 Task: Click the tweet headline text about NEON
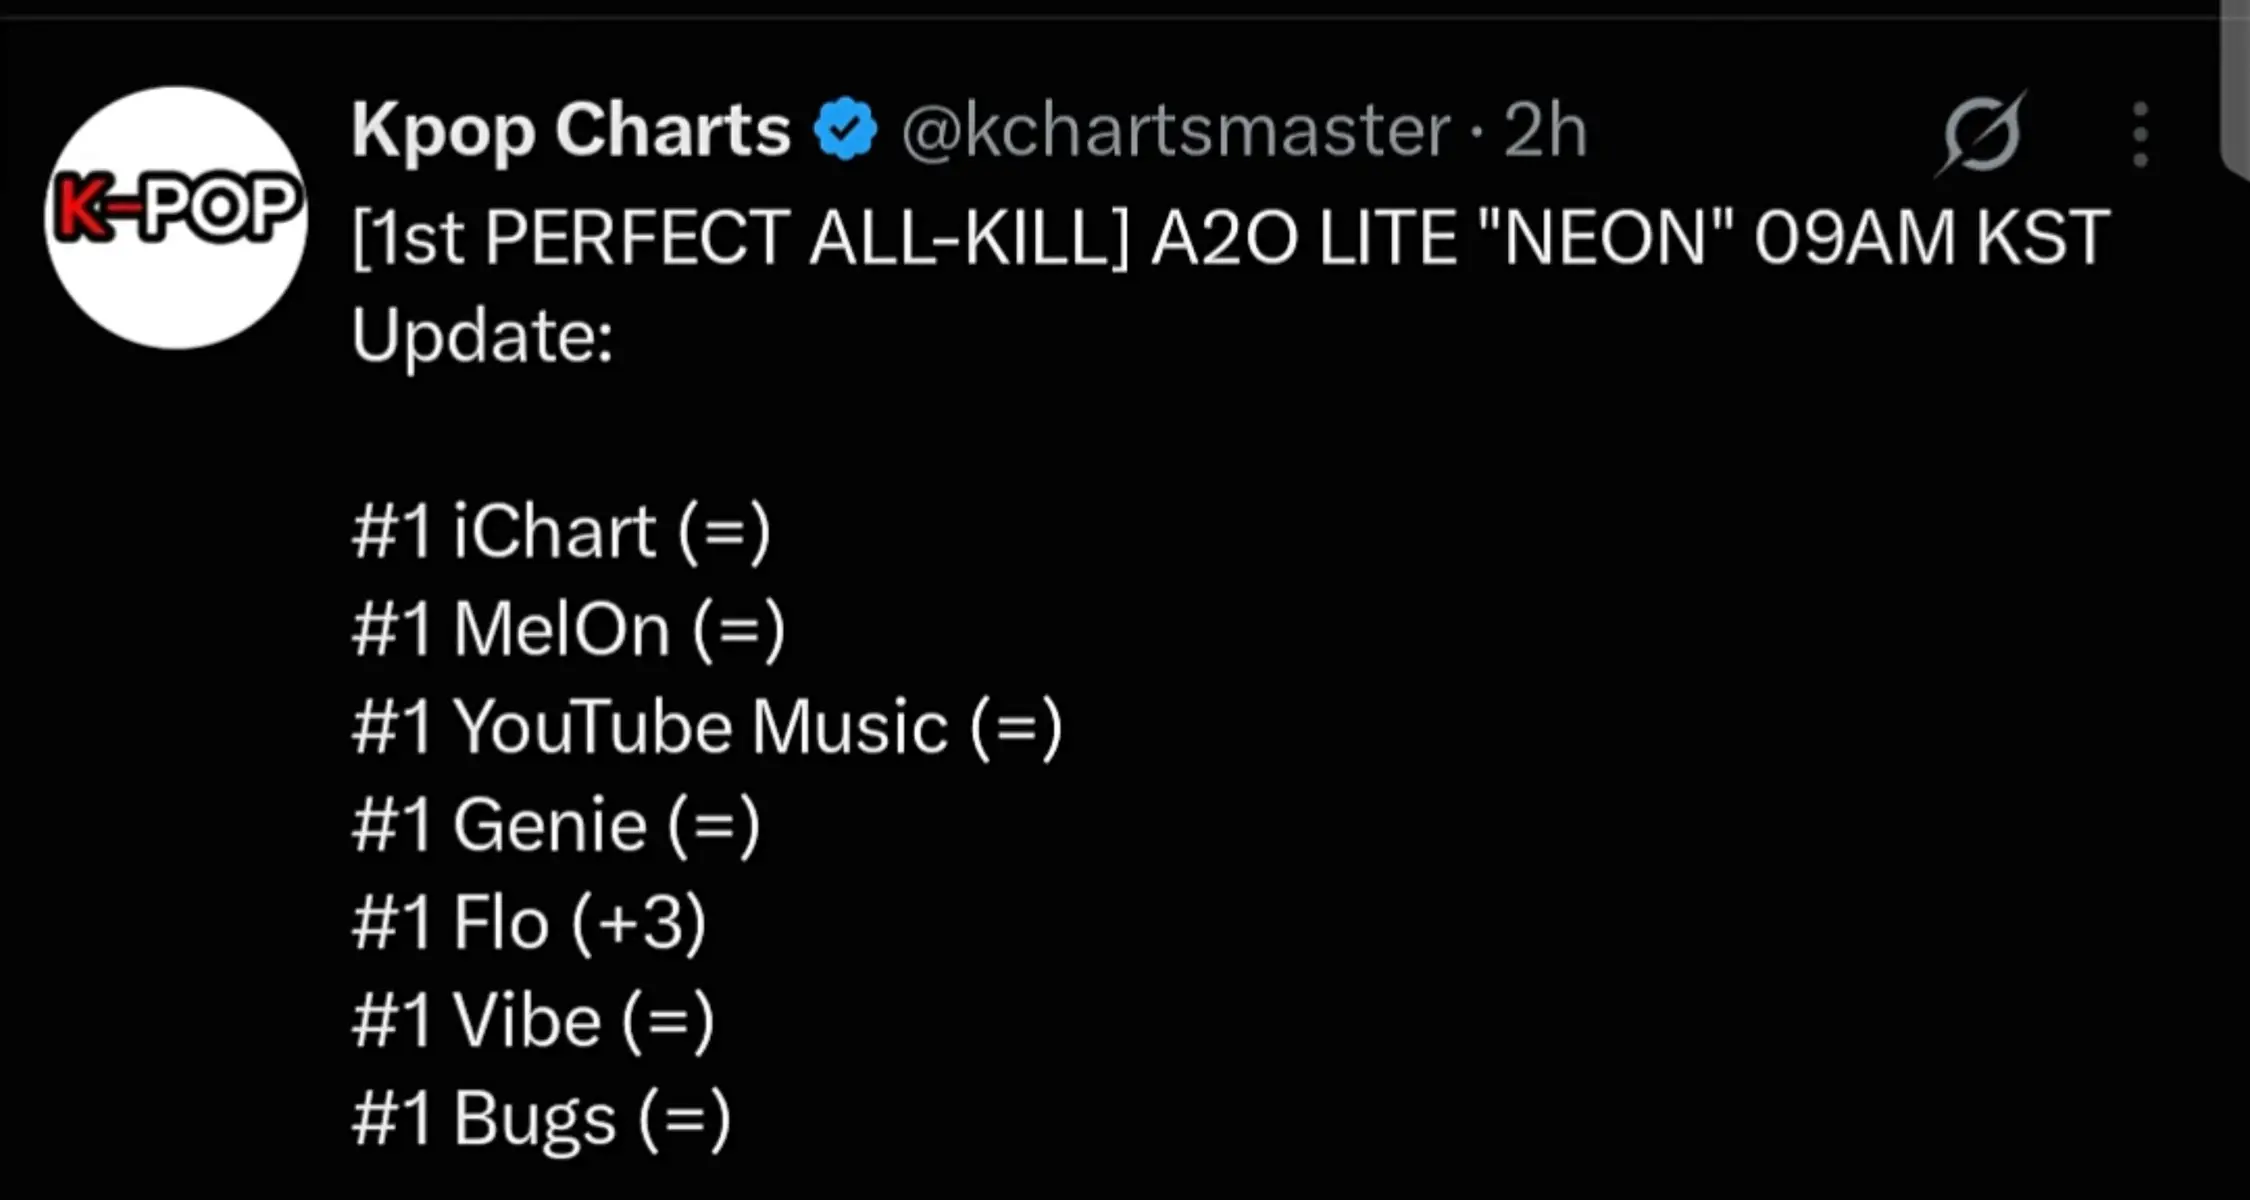pos(1230,286)
